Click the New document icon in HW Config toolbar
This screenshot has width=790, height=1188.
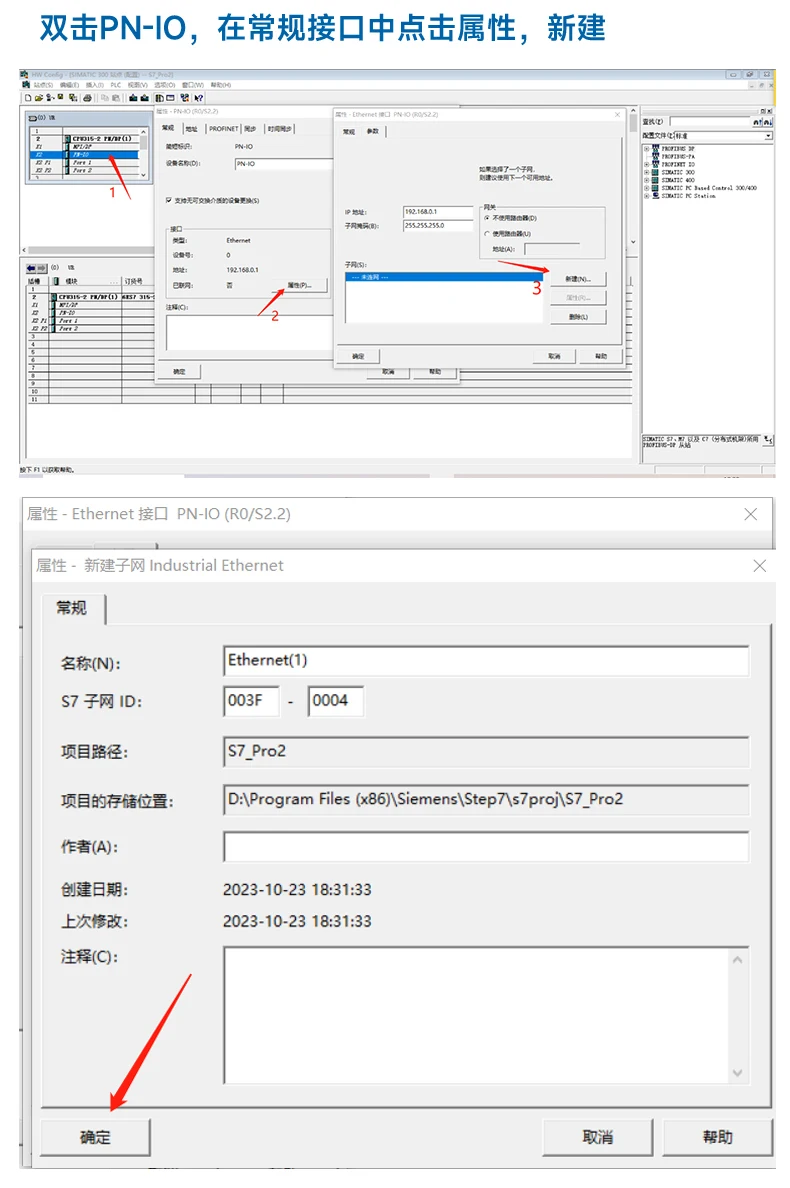(x=27, y=97)
